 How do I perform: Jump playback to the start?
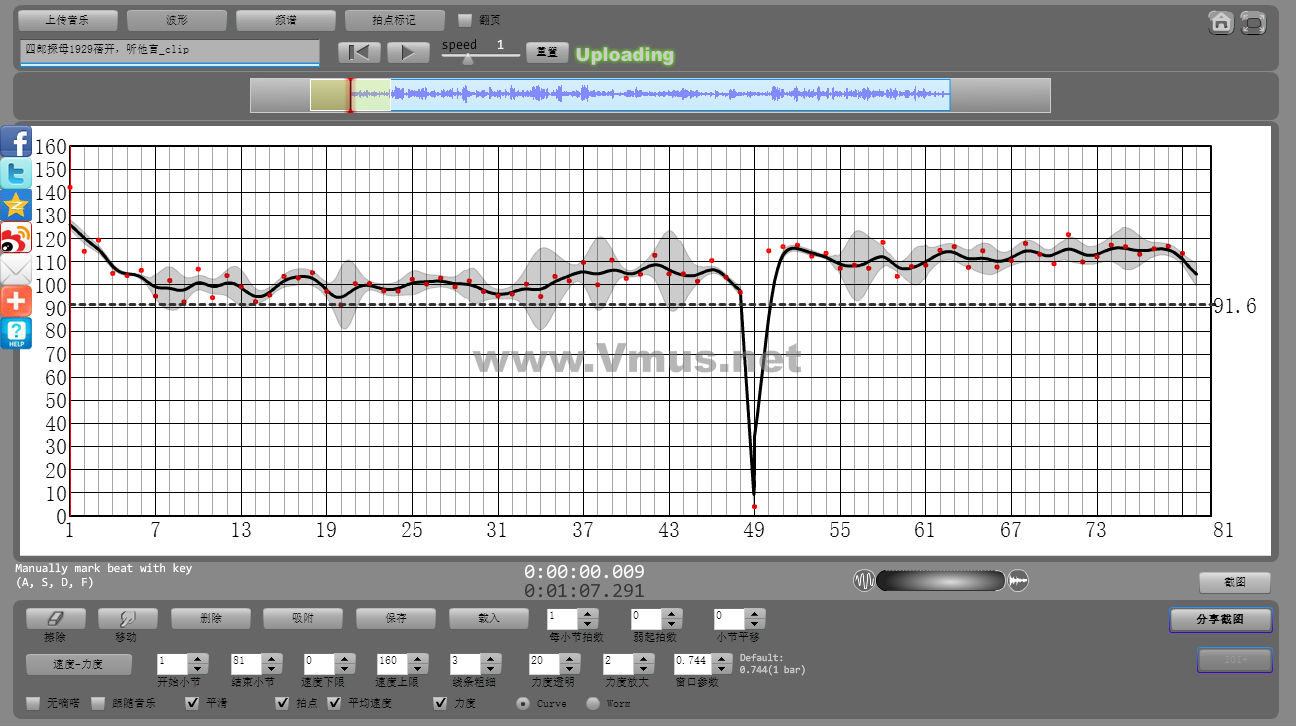(359, 52)
